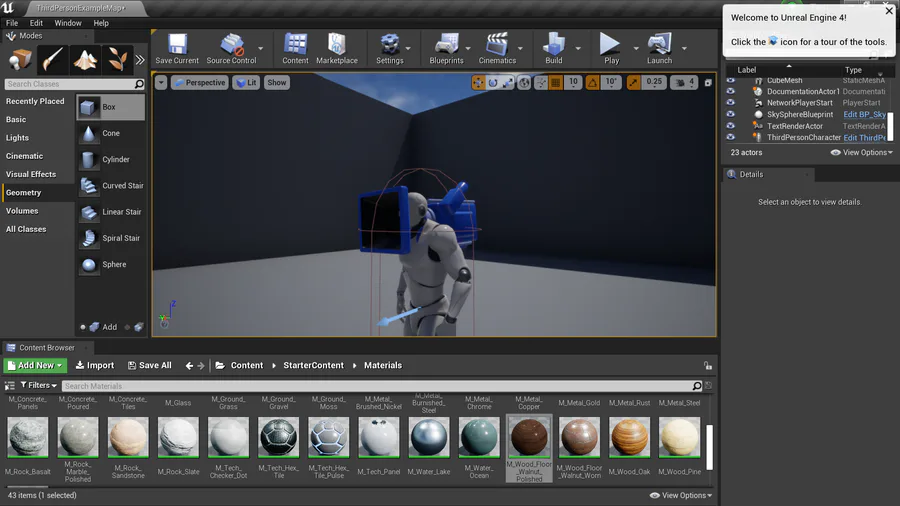Open Edit BP_Sky link
Screen dimensions: 900x506
click(864, 114)
